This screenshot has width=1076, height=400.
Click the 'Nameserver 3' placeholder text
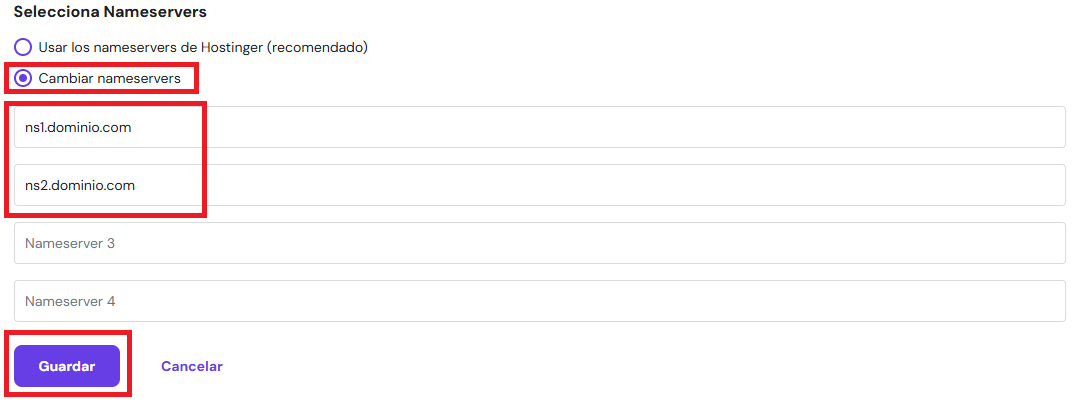click(70, 243)
